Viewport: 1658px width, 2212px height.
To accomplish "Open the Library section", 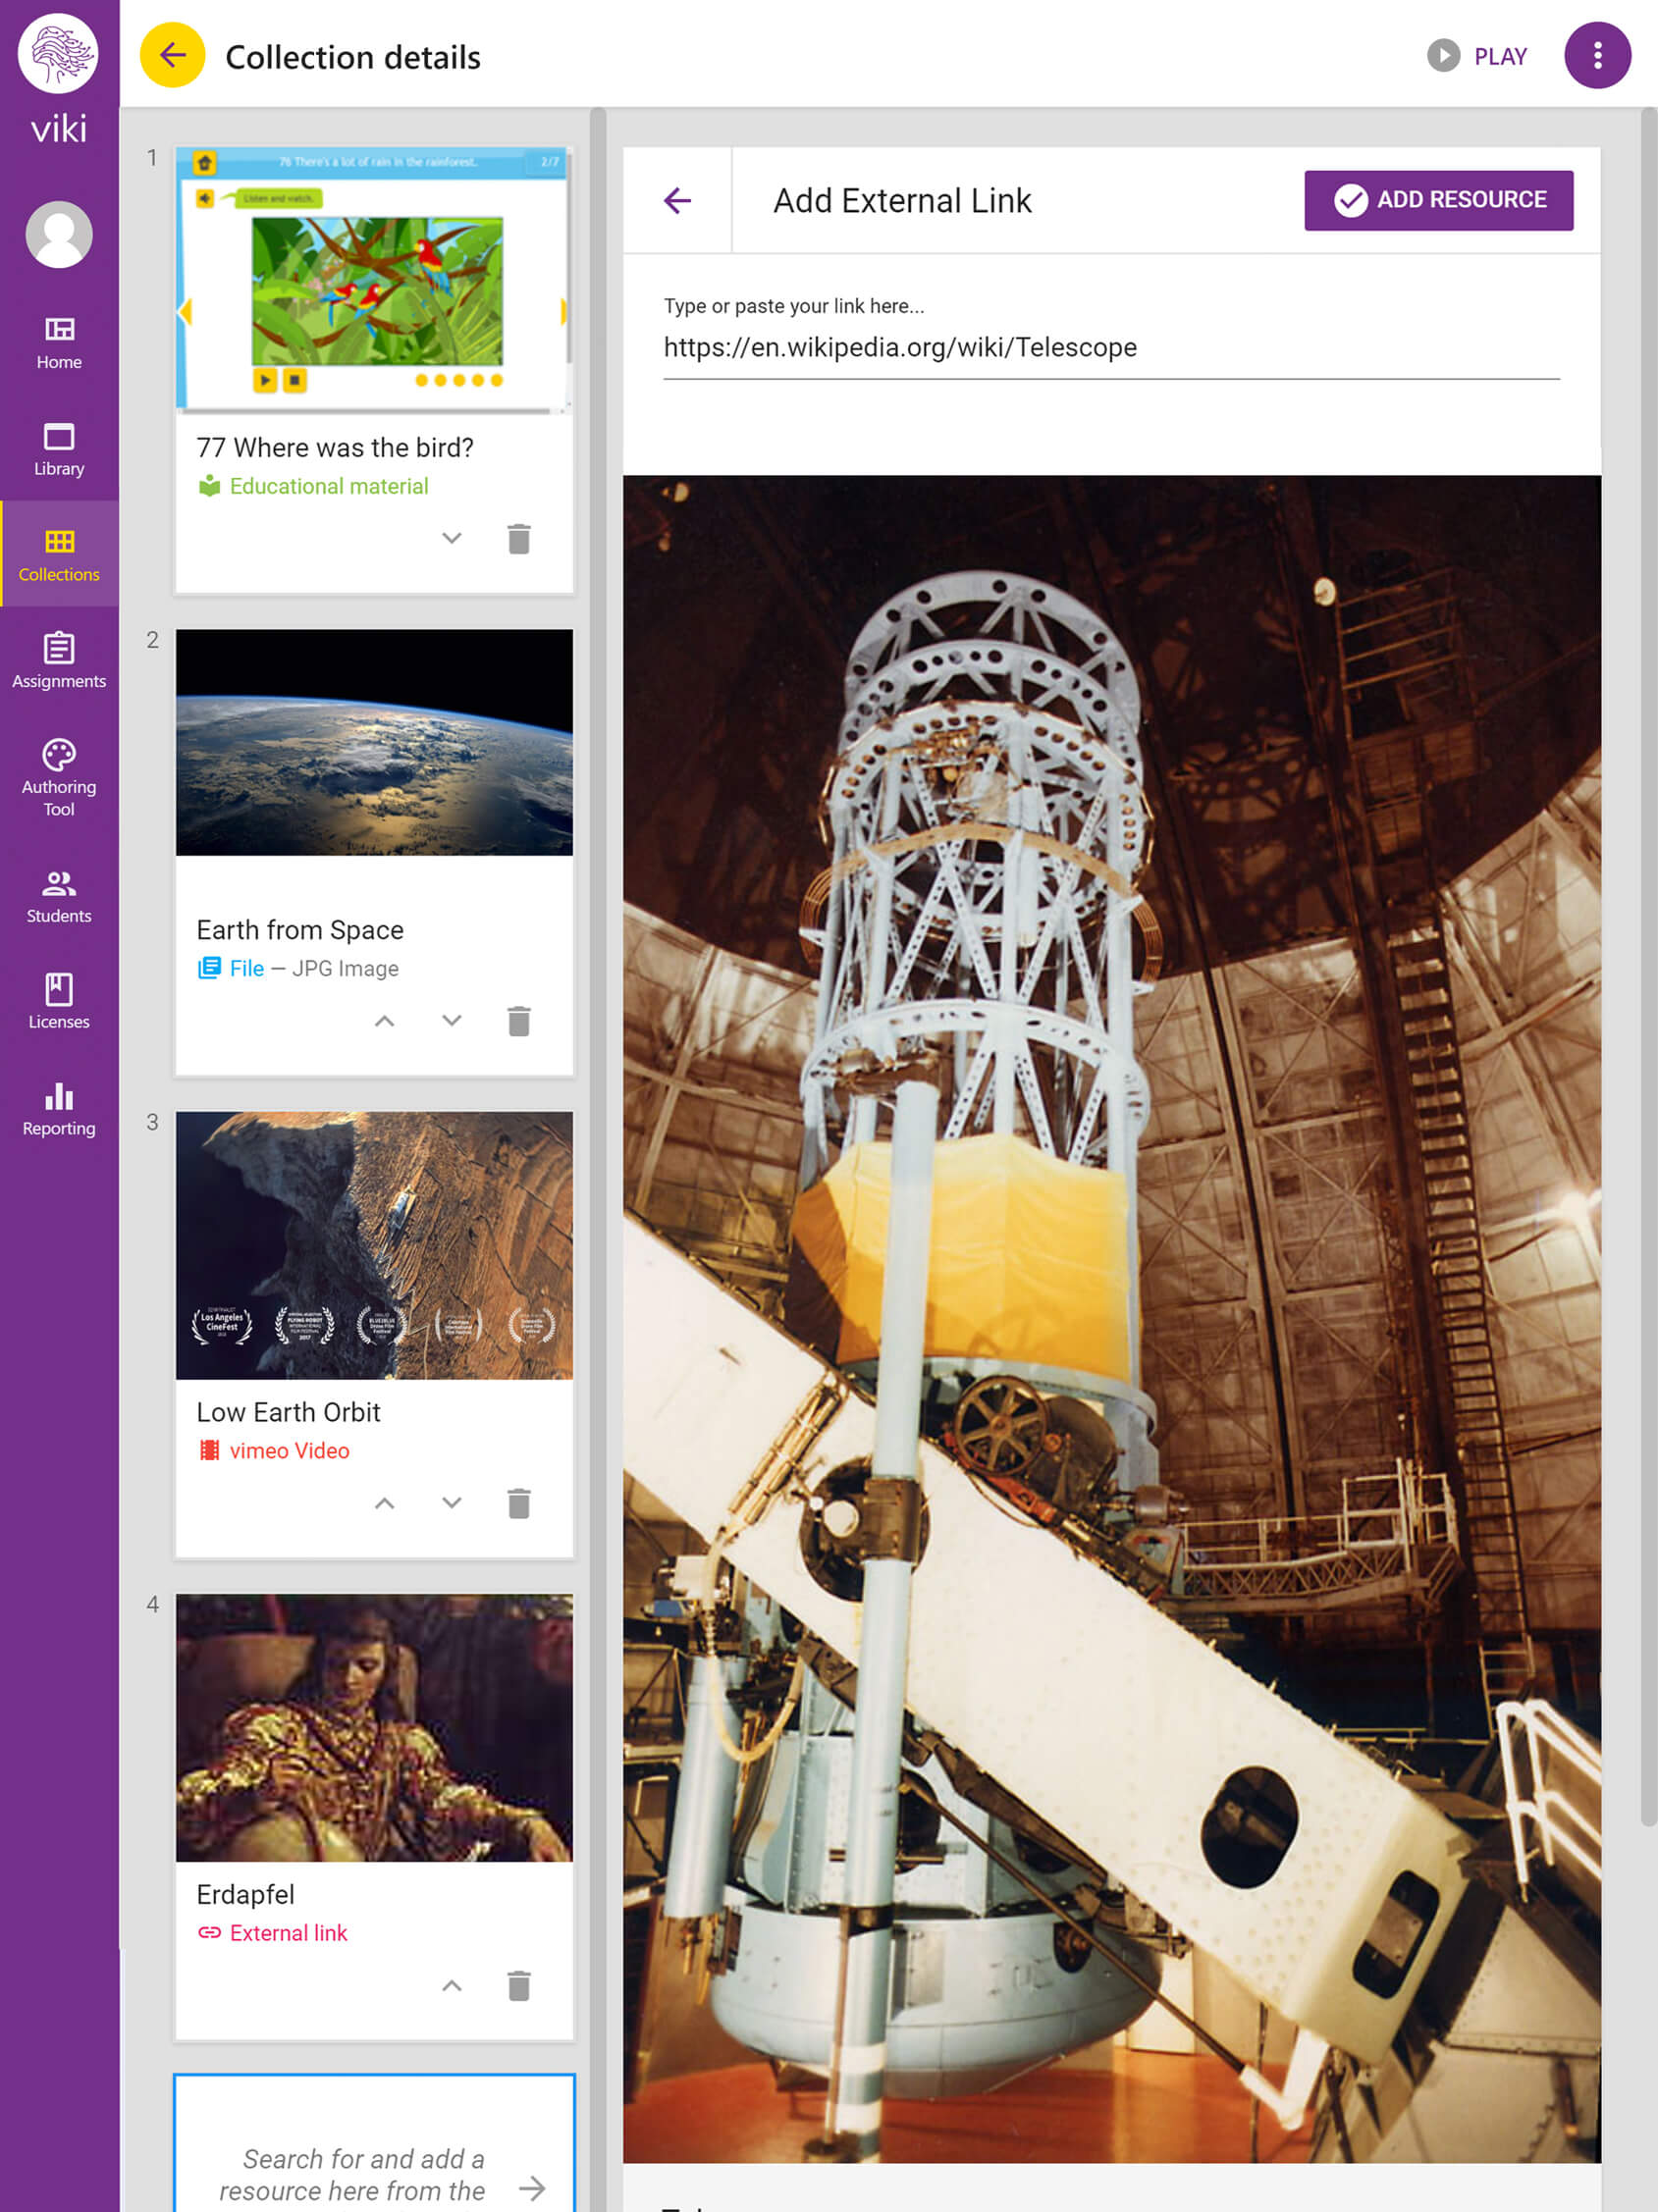I will coord(59,448).
